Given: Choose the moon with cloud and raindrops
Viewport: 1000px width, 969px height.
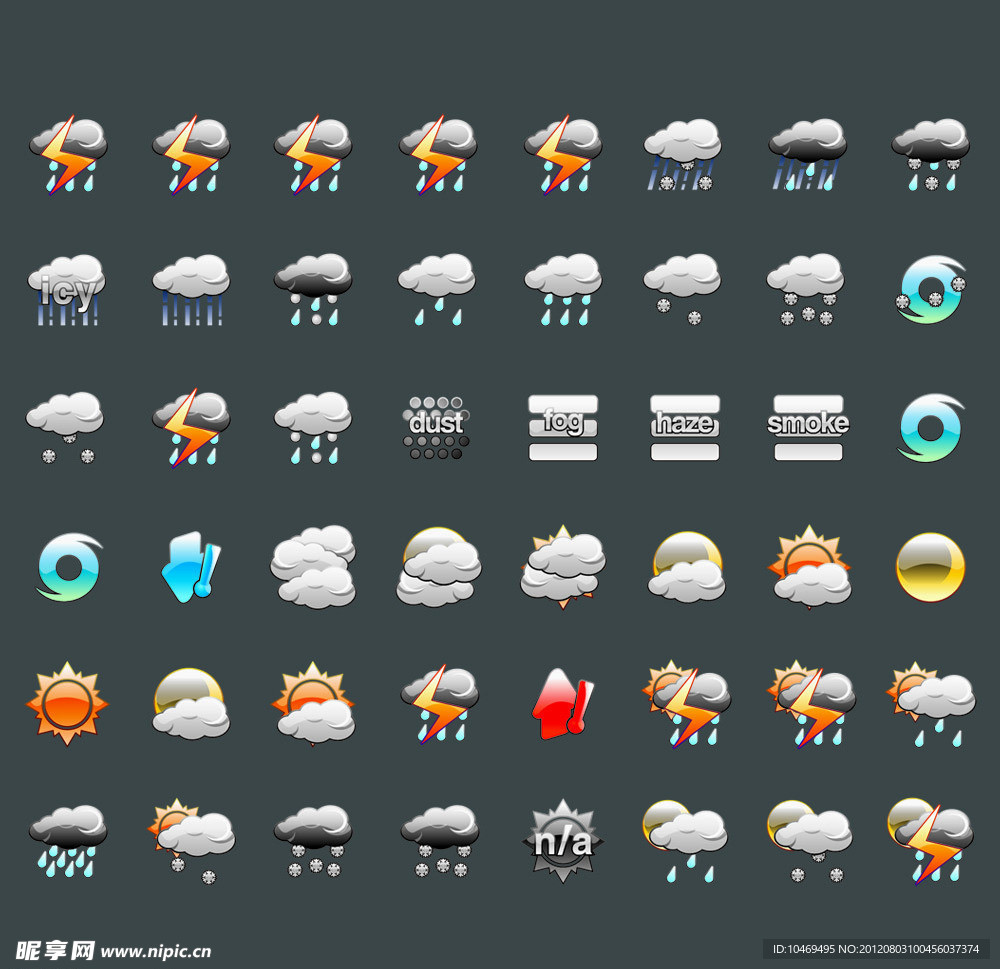Looking at the screenshot, I should coord(685,840).
